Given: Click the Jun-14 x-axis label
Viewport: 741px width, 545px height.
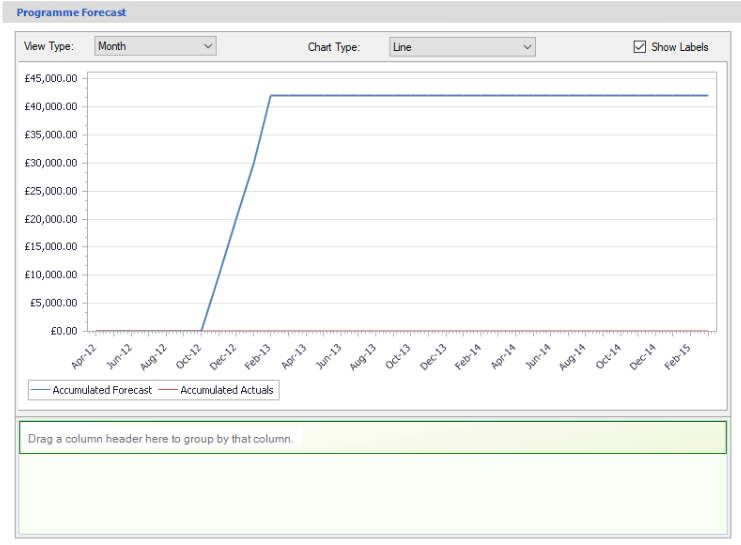Looking at the screenshot, I should click(539, 353).
